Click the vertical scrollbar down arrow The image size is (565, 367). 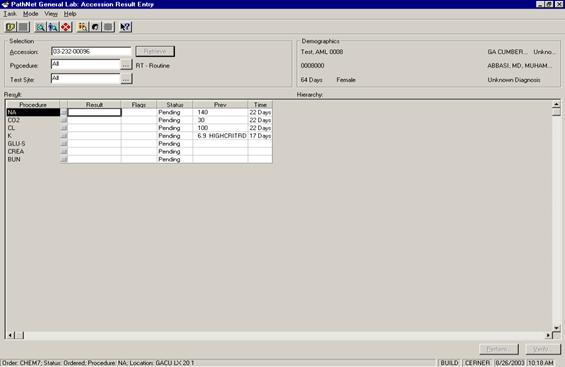point(556,328)
